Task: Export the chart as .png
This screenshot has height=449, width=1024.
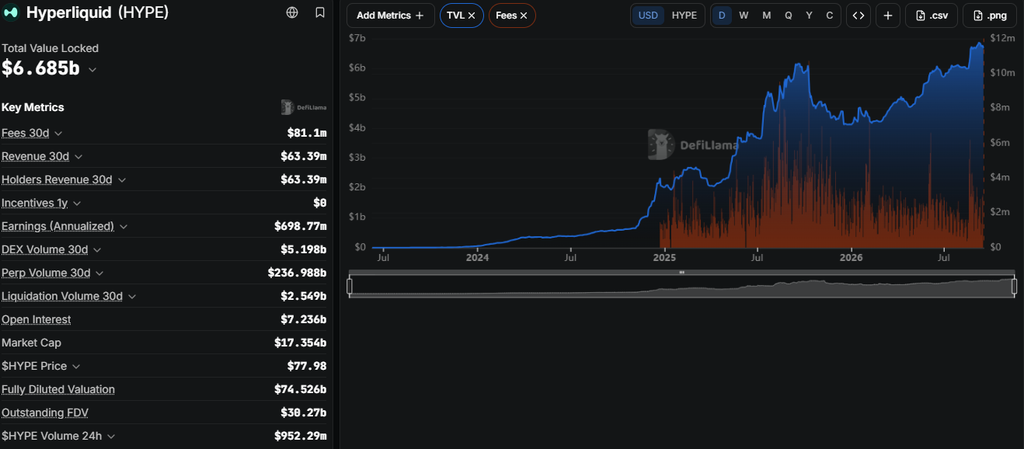Action: (x=989, y=16)
